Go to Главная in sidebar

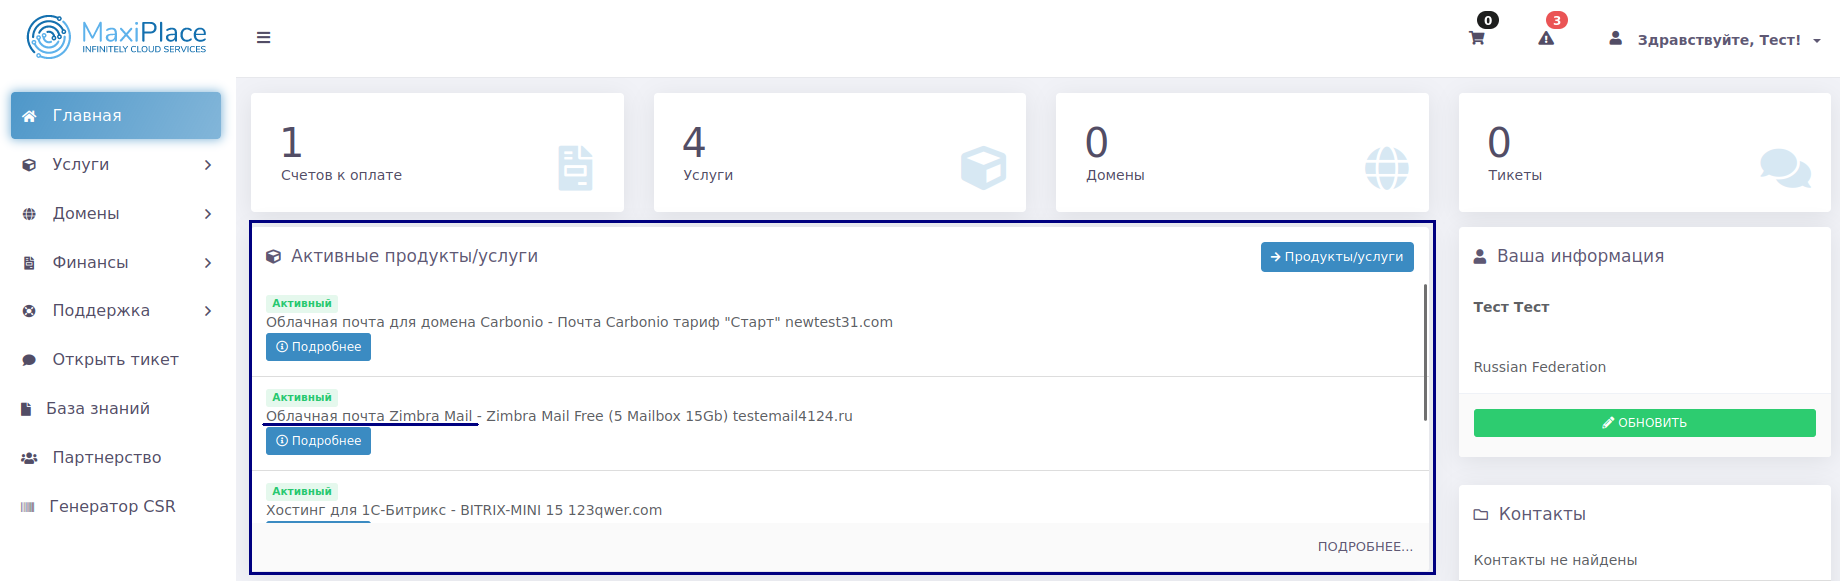pos(116,115)
